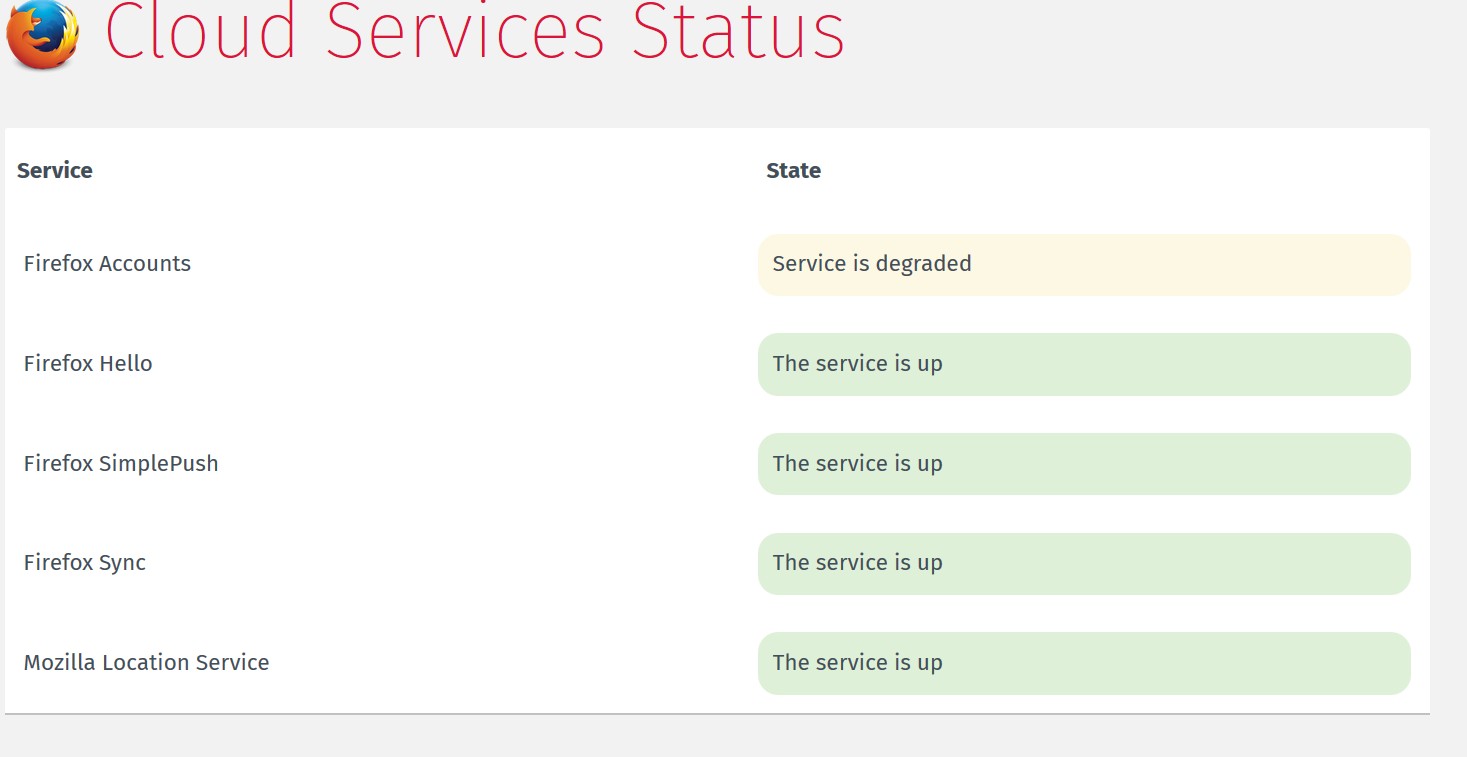Click Firefox Hello's green 'service is up' badge
Screen dimensions: 1467x757
click(x=1084, y=364)
